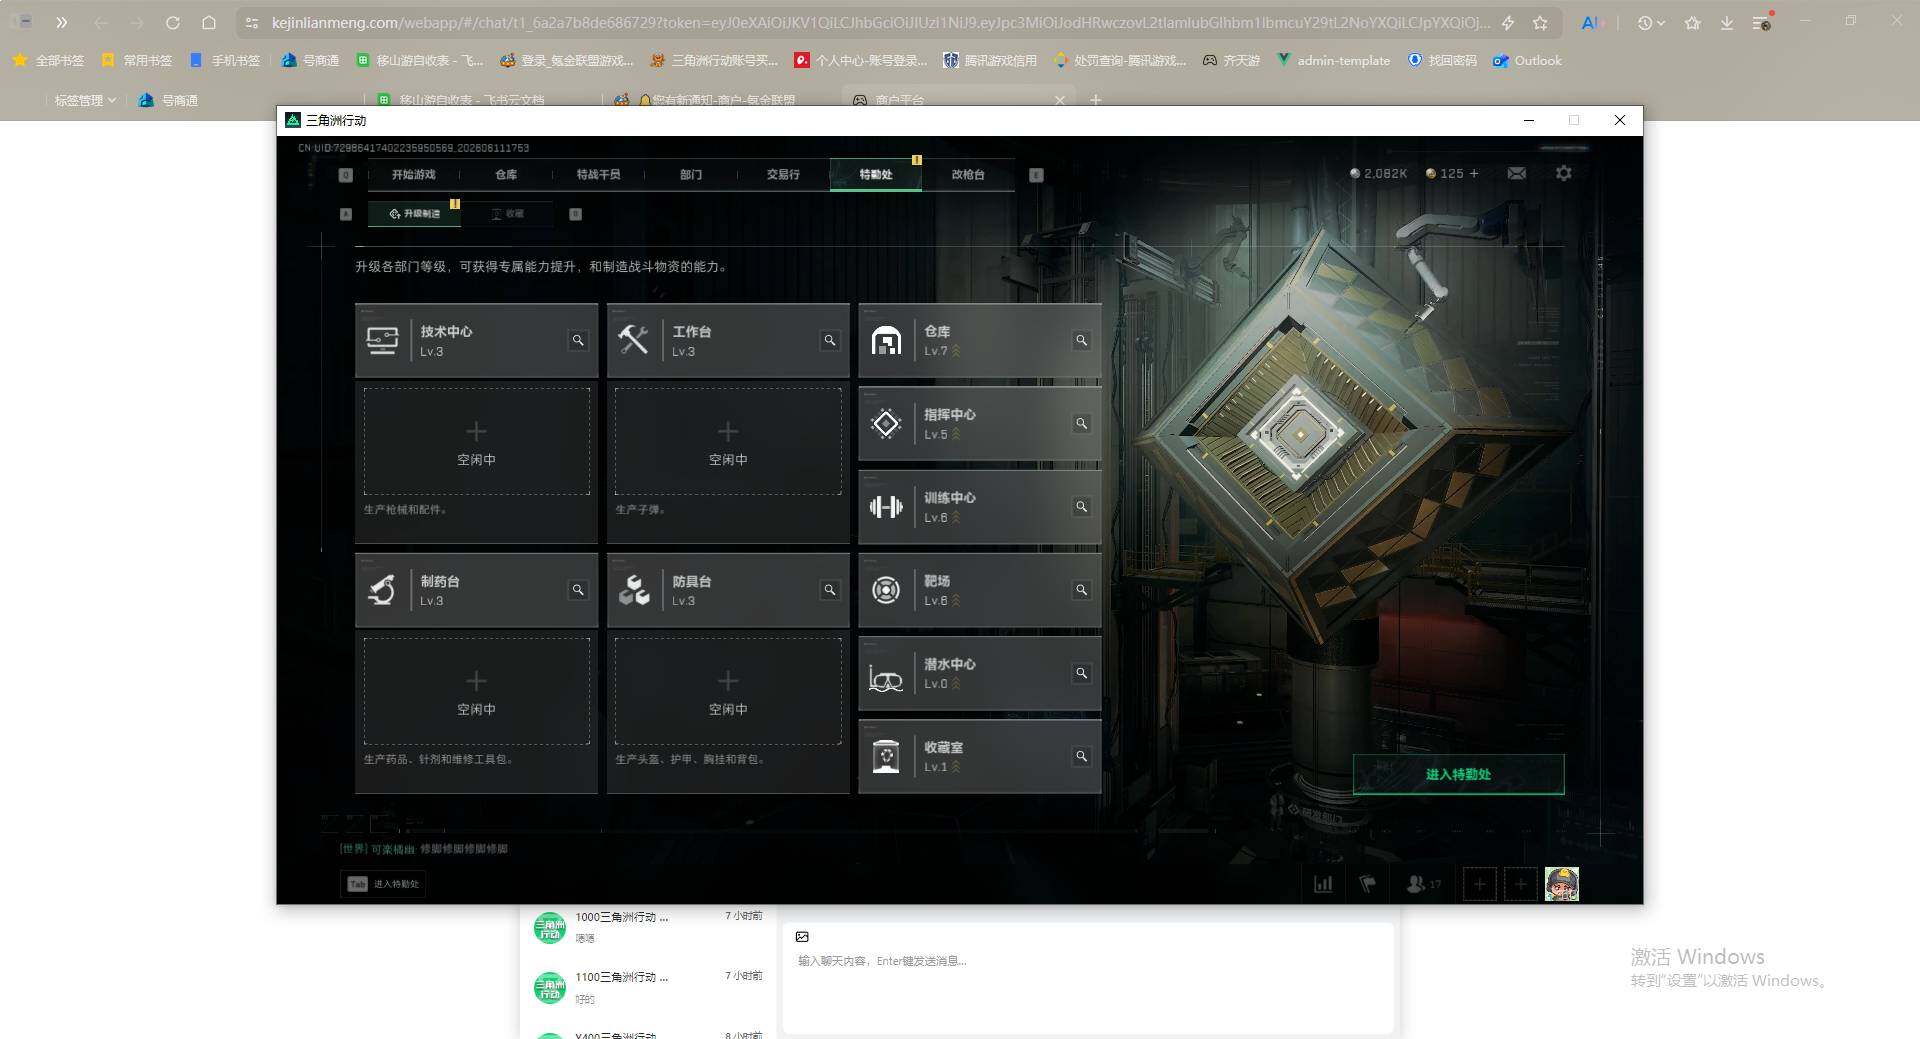Start production in idle slot under 工作台
Screen dimensions: 1920x1039
[728, 441]
